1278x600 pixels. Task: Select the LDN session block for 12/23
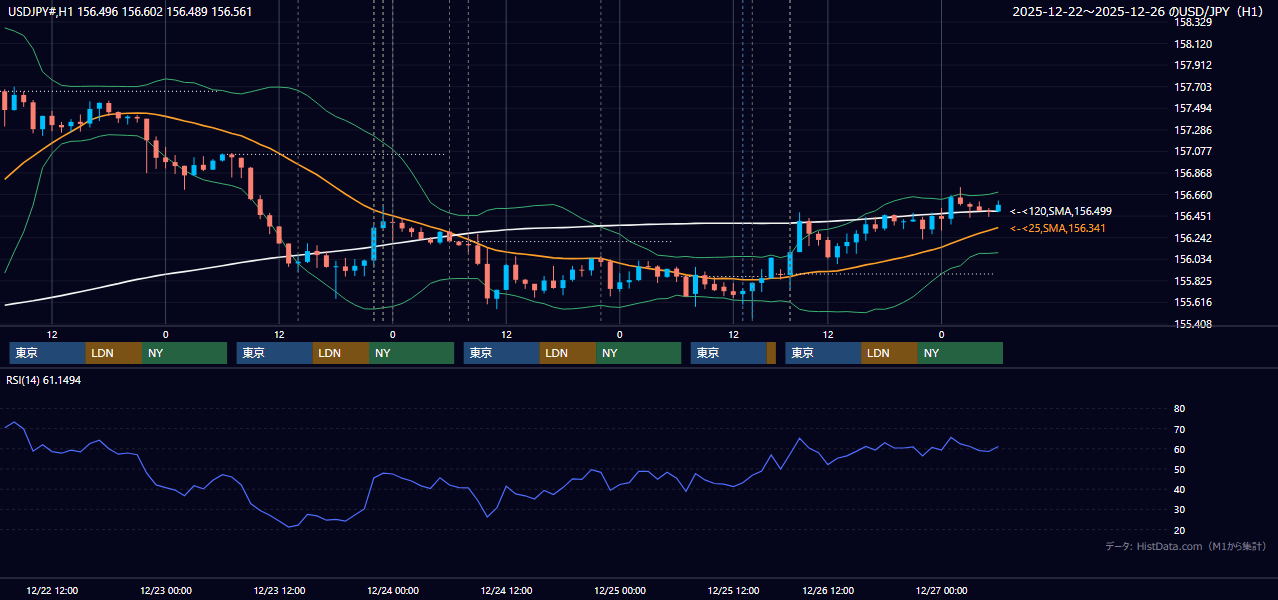click(x=340, y=353)
